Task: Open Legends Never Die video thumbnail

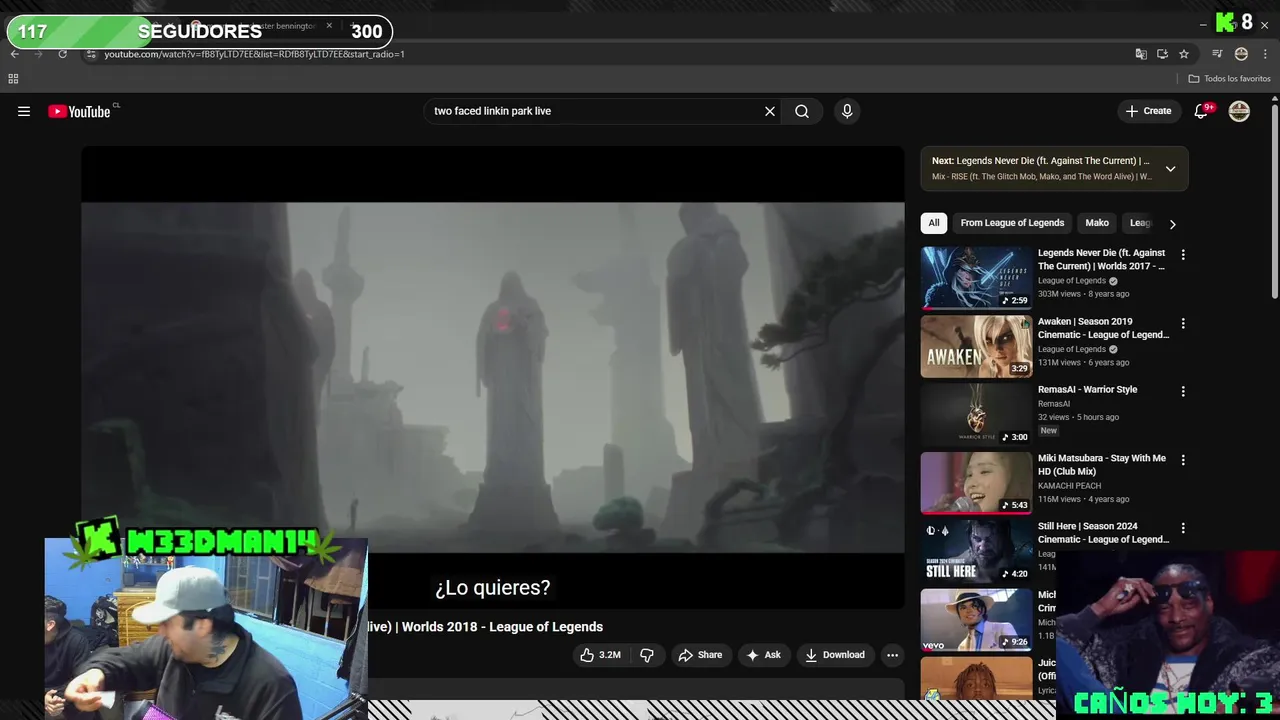Action: pos(976,278)
